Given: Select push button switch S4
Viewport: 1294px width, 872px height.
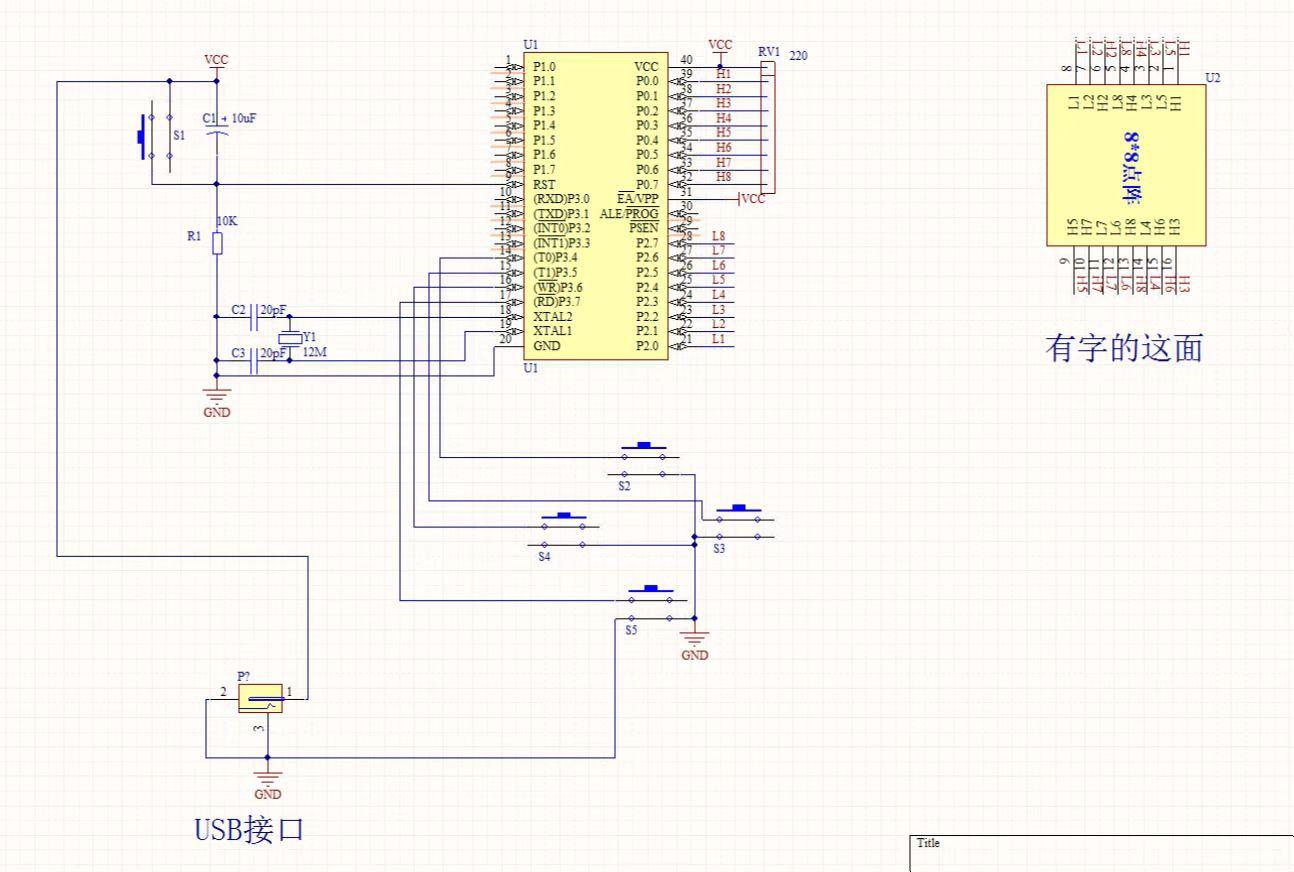Looking at the screenshot, I should click(x=563, y=530).
